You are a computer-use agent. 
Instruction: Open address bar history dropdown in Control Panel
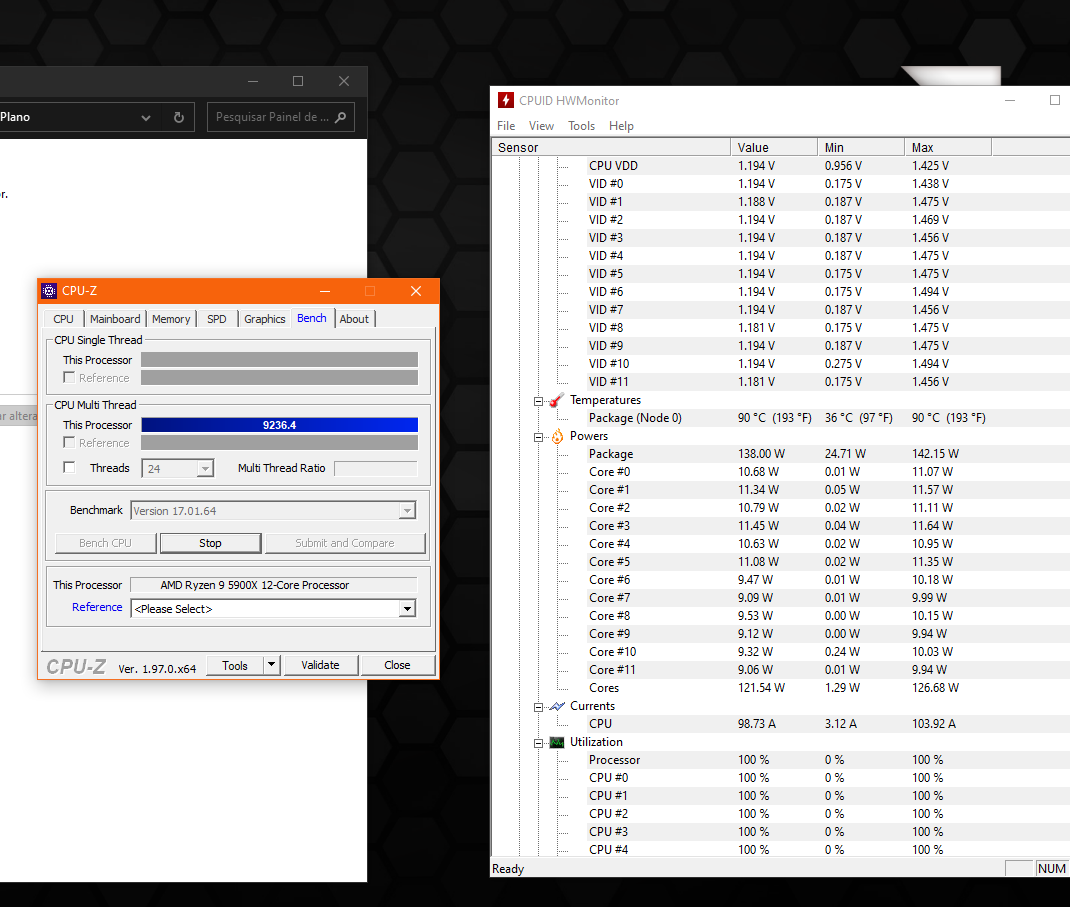pos(145,117)
